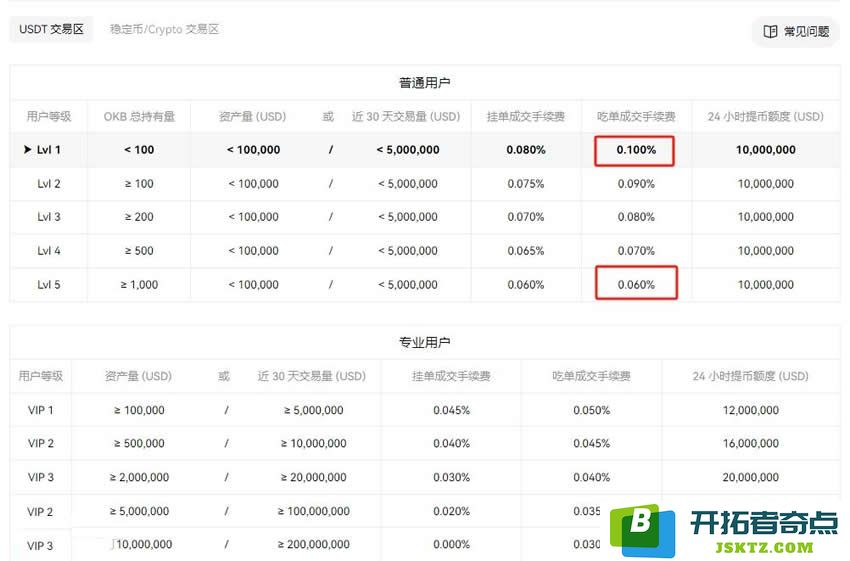
Task: Click 用户等级 header in 普通用户 table
Action: coord(49,117)
